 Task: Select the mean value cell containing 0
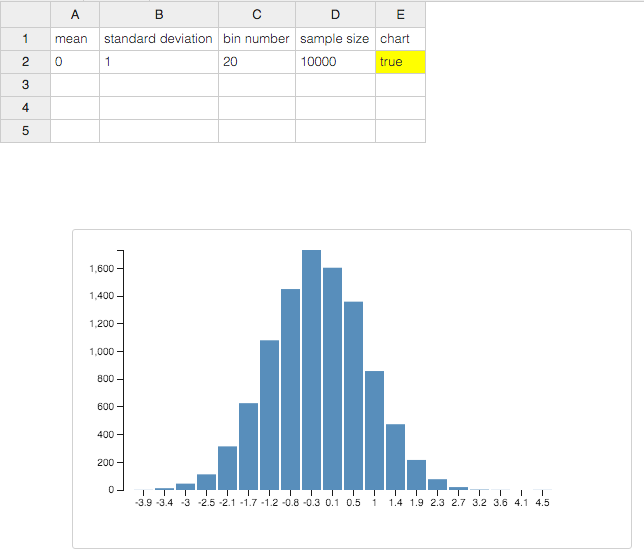(75, 62)
